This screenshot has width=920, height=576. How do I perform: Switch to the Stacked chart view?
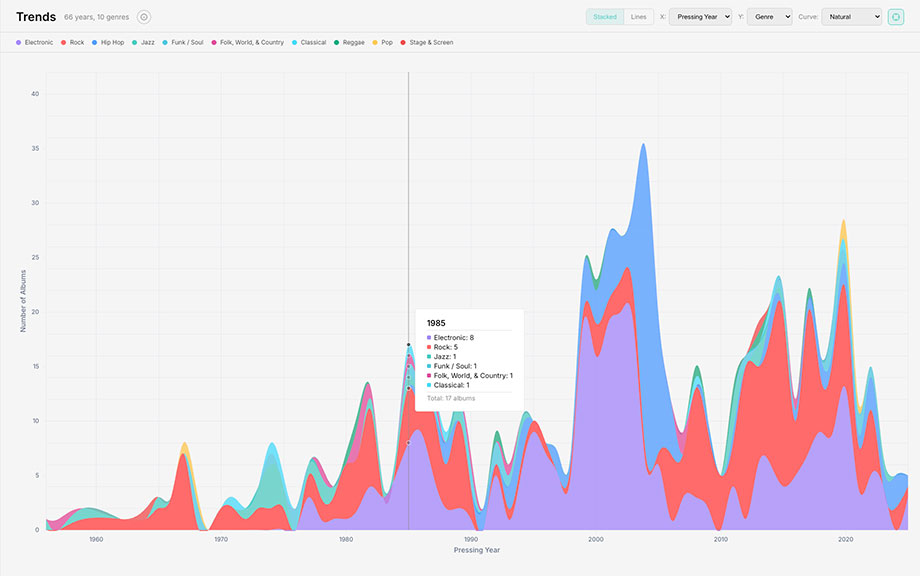[x=605, y=17]
